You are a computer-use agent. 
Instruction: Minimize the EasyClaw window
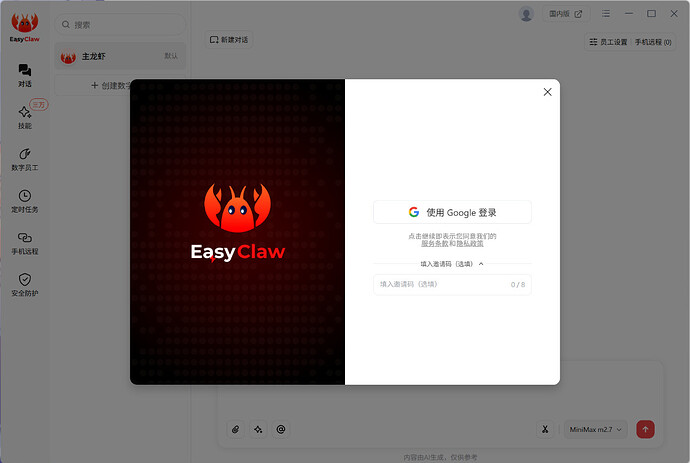point(629,14)
